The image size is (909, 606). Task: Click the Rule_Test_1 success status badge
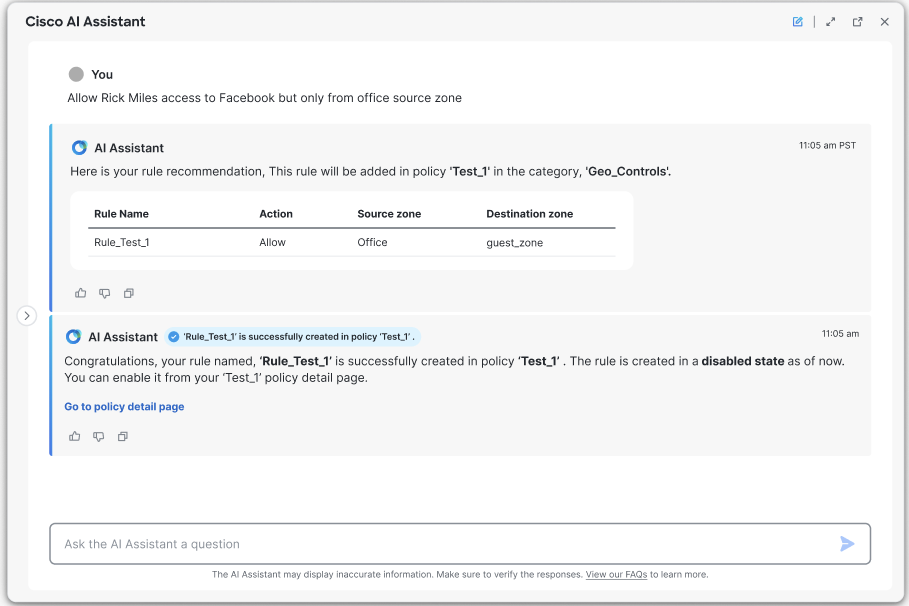point(293,336)
